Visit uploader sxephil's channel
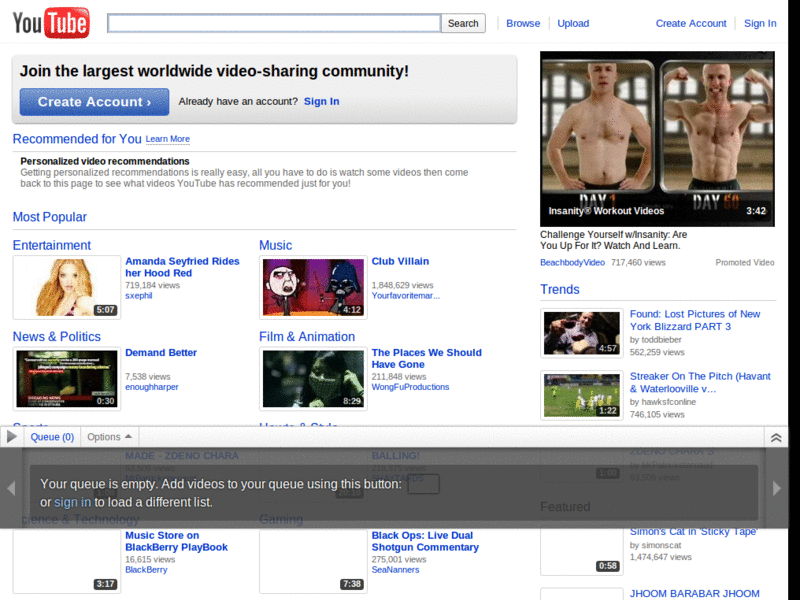 point(139,296)
